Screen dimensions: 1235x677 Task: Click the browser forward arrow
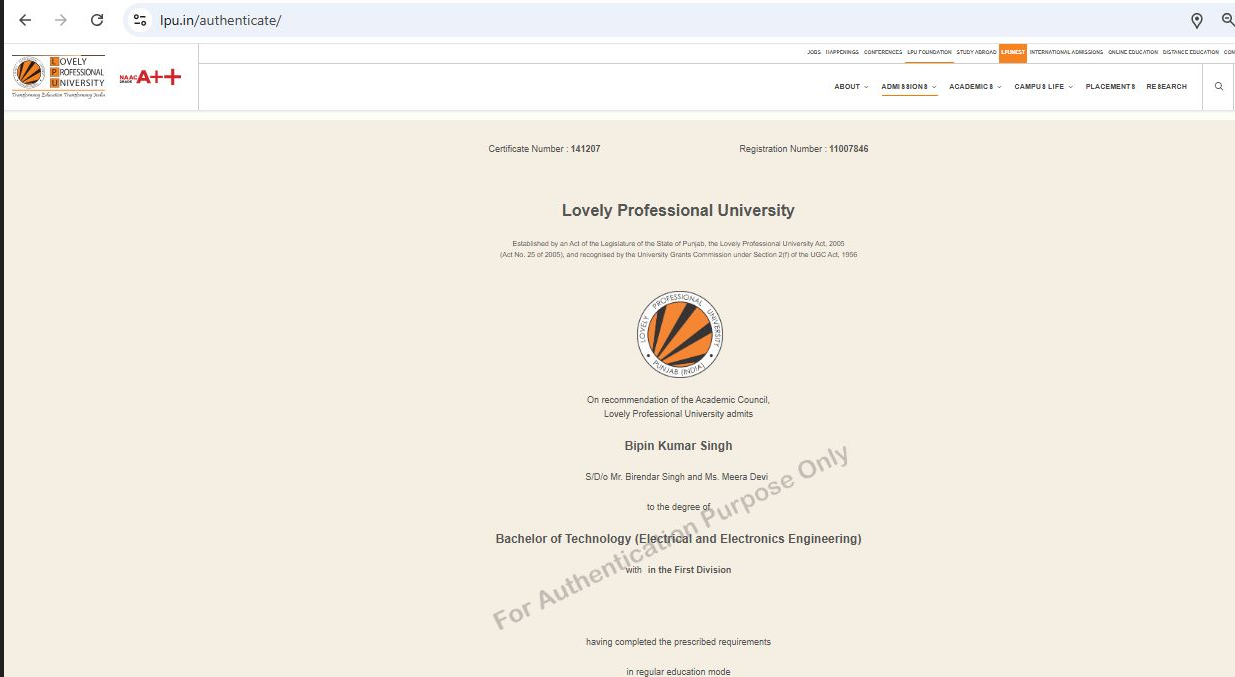pyautogui.click(x=61, y=20)
